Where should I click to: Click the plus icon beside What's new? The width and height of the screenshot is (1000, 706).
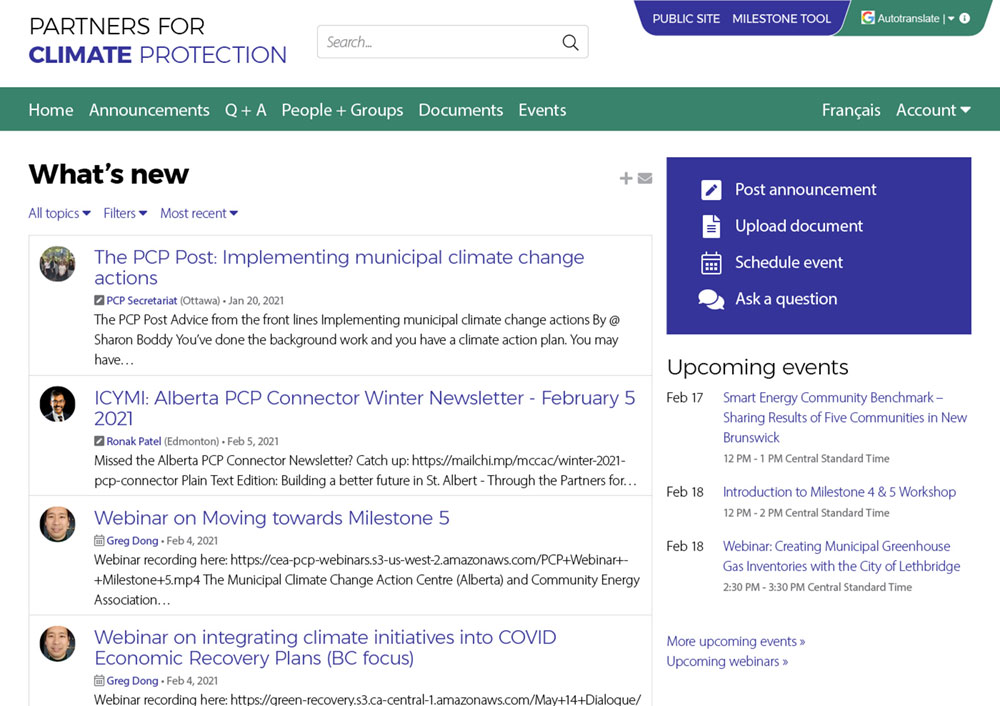626,178
